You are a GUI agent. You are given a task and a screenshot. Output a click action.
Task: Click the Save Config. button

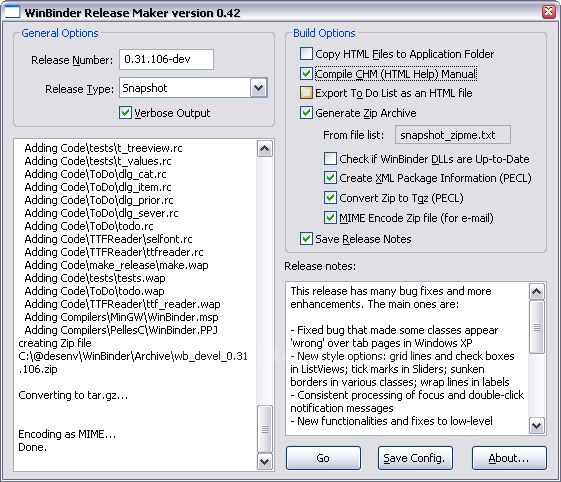click(x=415, y=458)
